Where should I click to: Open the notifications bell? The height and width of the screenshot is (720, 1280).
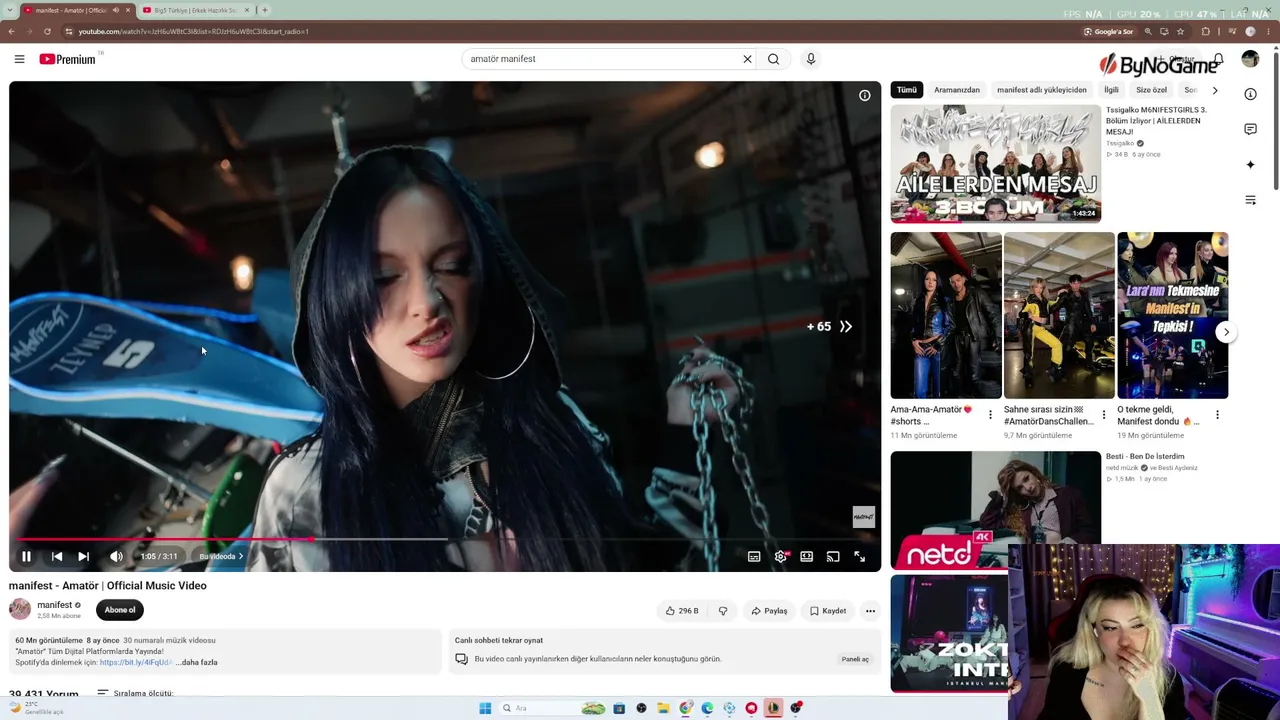[1218, 59]
